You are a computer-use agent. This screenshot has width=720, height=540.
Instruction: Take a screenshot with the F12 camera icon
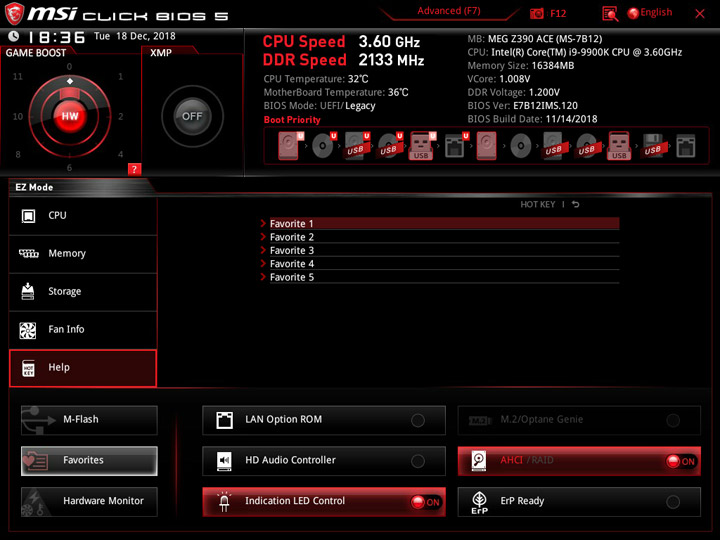pyautogui.click(x=536, y=14)
